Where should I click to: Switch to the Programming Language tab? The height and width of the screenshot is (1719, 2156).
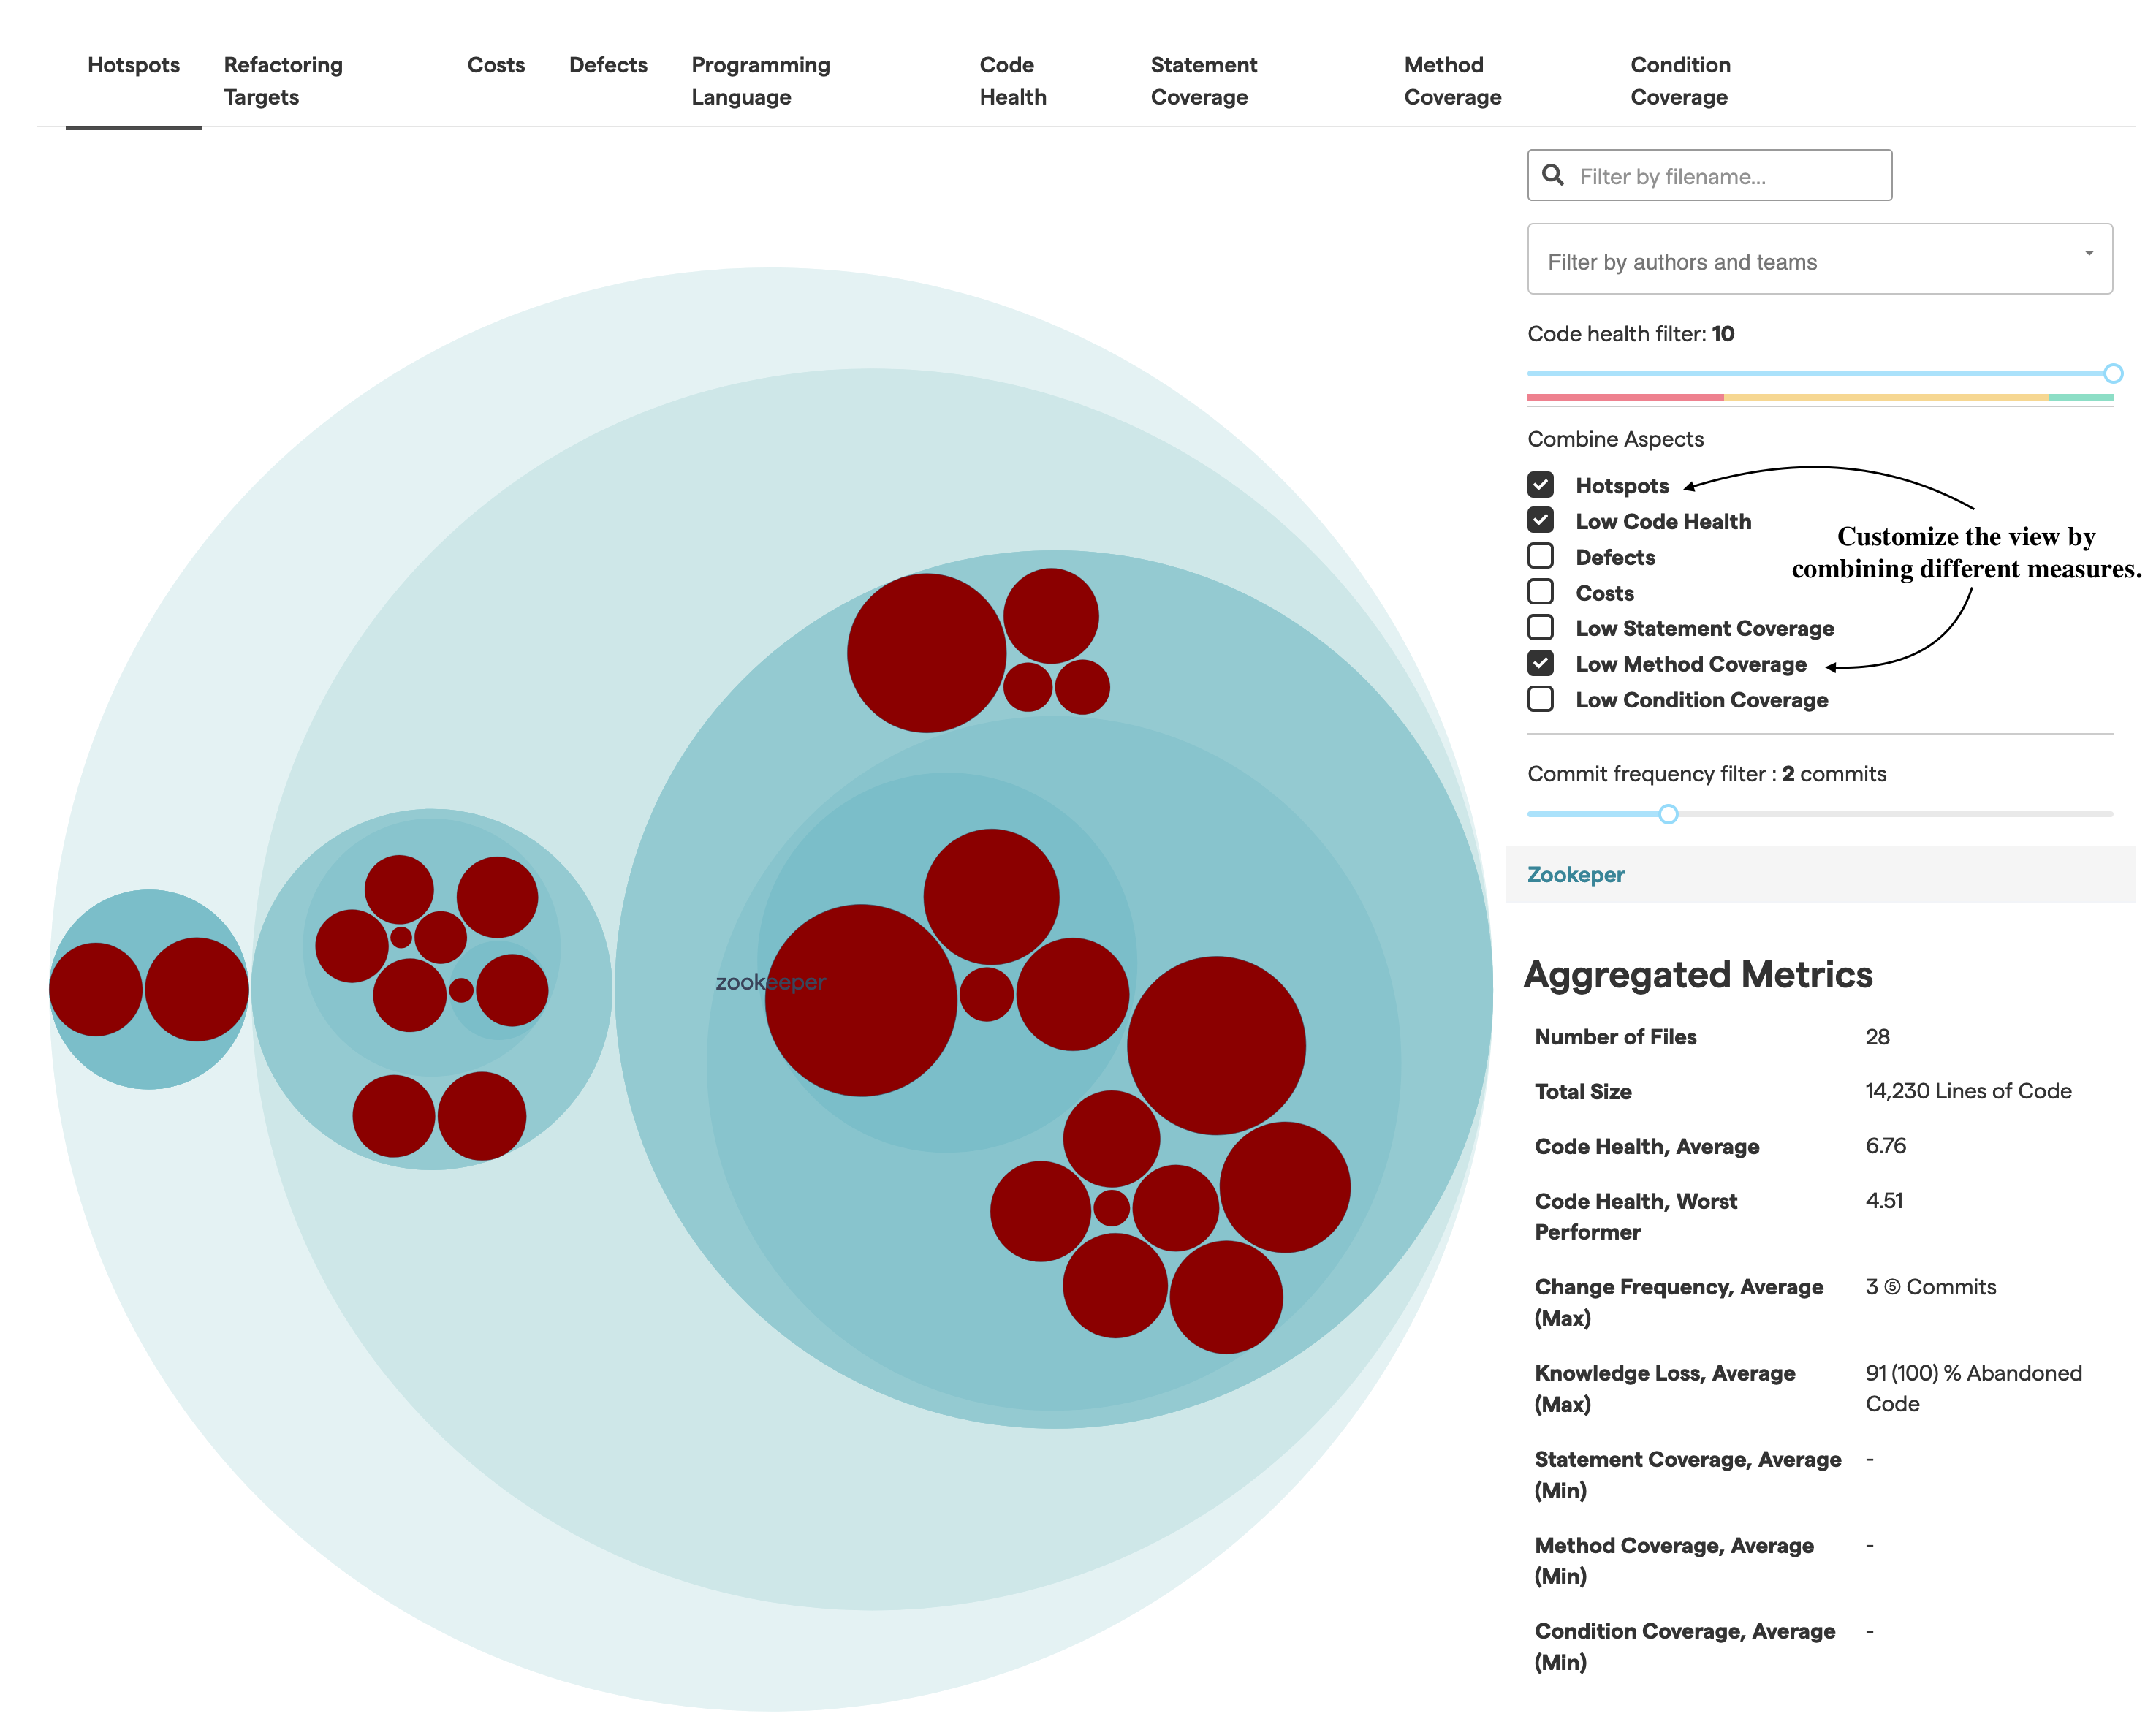[759, 80]
